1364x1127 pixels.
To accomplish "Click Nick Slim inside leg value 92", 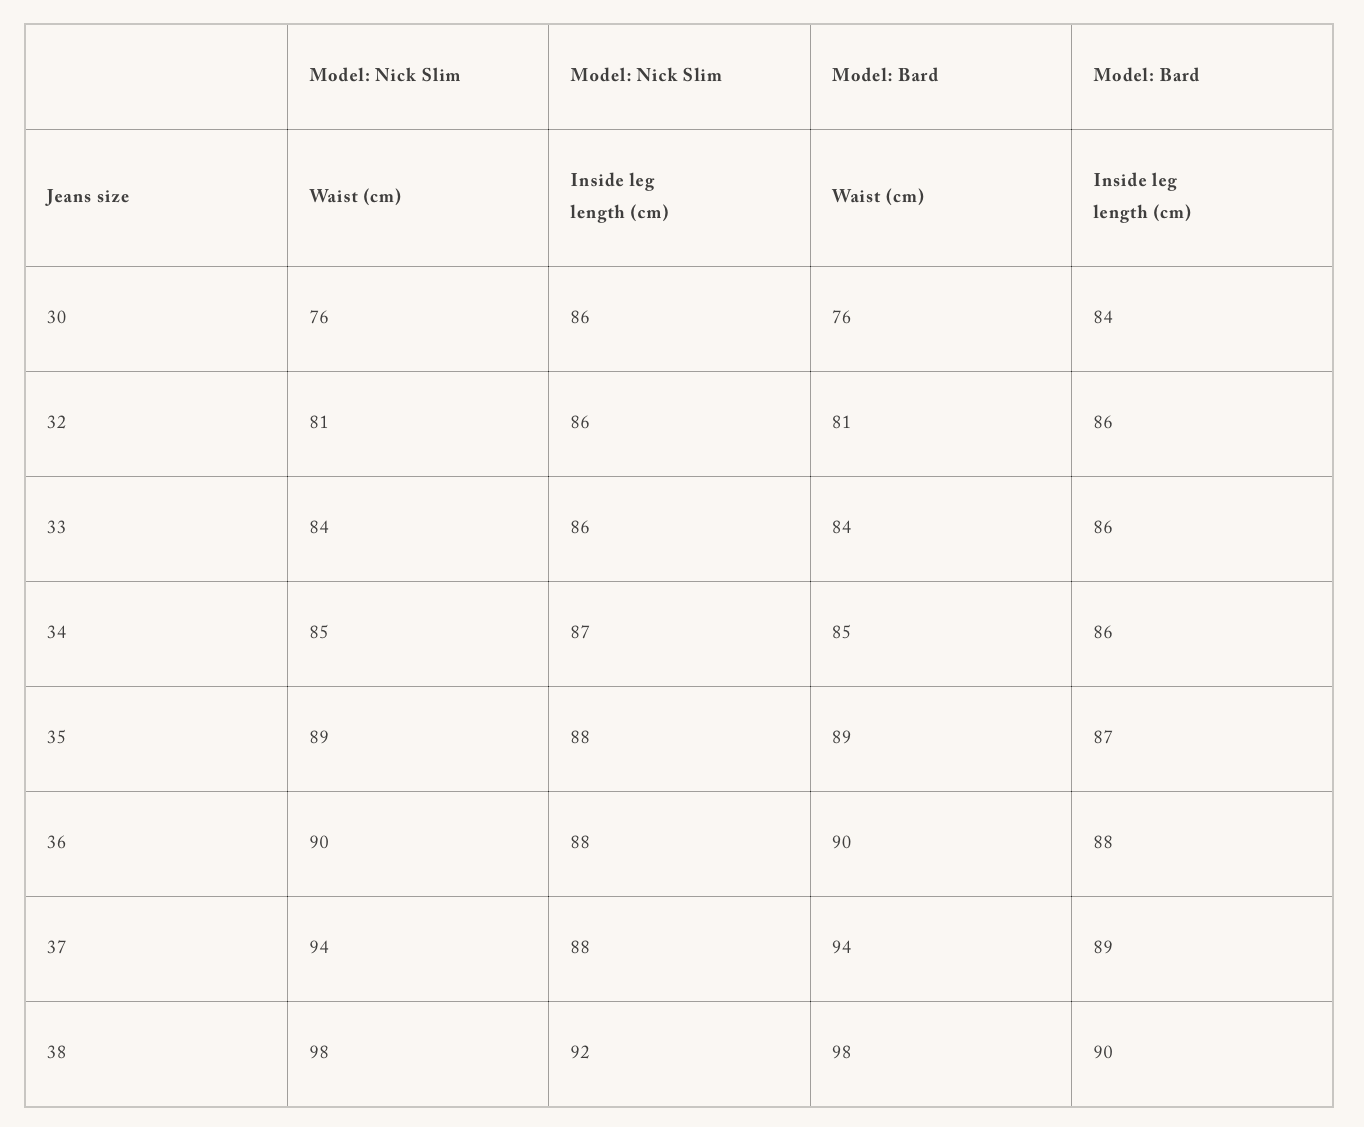I will 580,1053.
